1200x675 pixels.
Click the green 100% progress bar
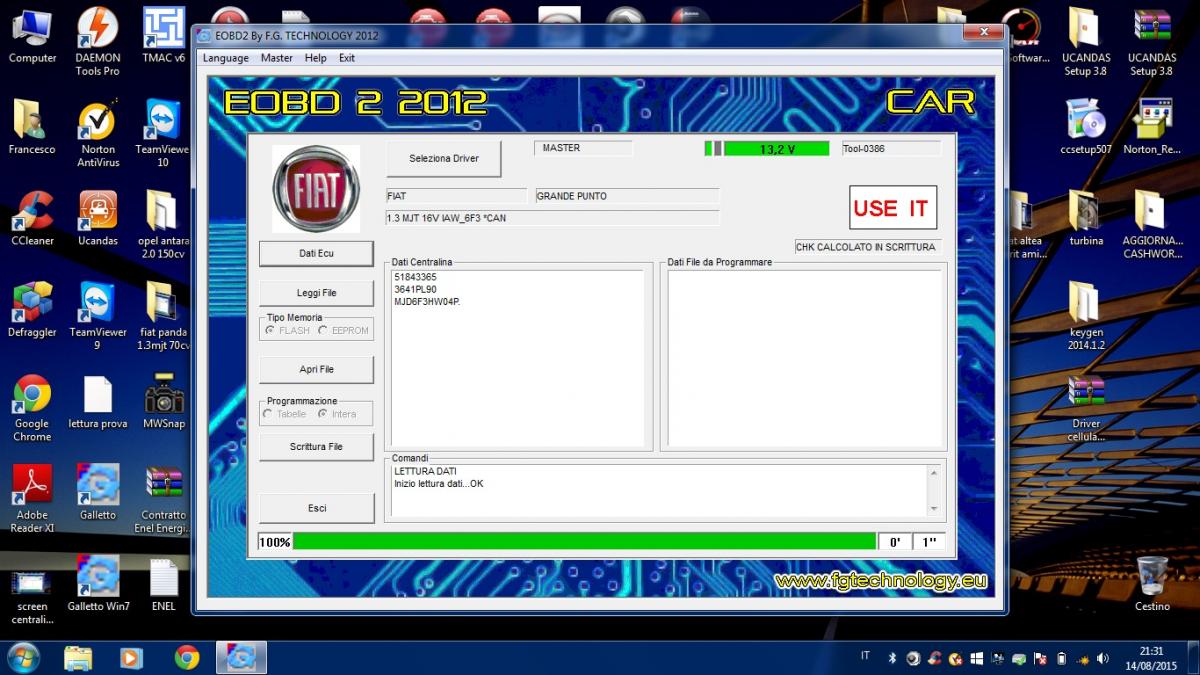(x=584, y=541)
